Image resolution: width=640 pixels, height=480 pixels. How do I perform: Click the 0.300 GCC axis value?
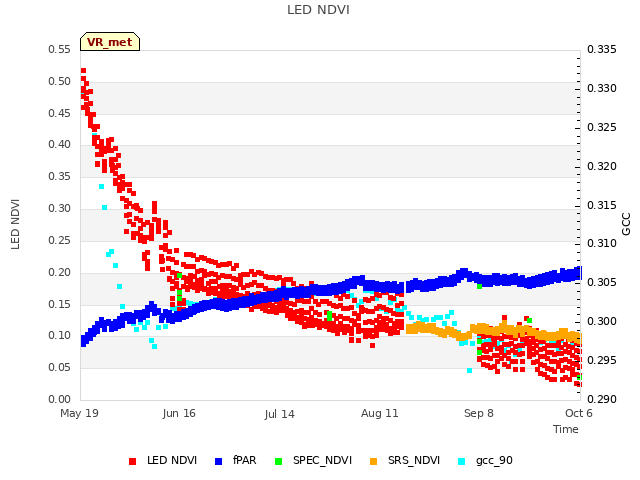coord(602,321)
